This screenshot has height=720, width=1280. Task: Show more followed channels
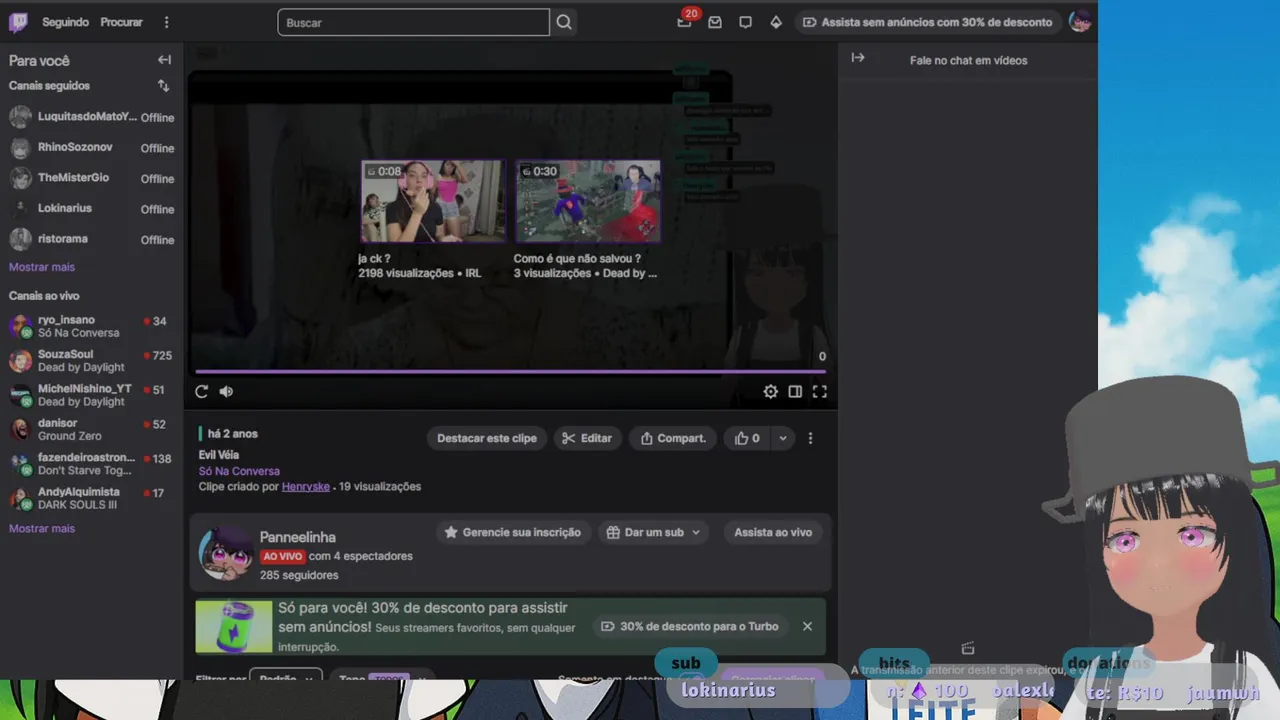42,267
